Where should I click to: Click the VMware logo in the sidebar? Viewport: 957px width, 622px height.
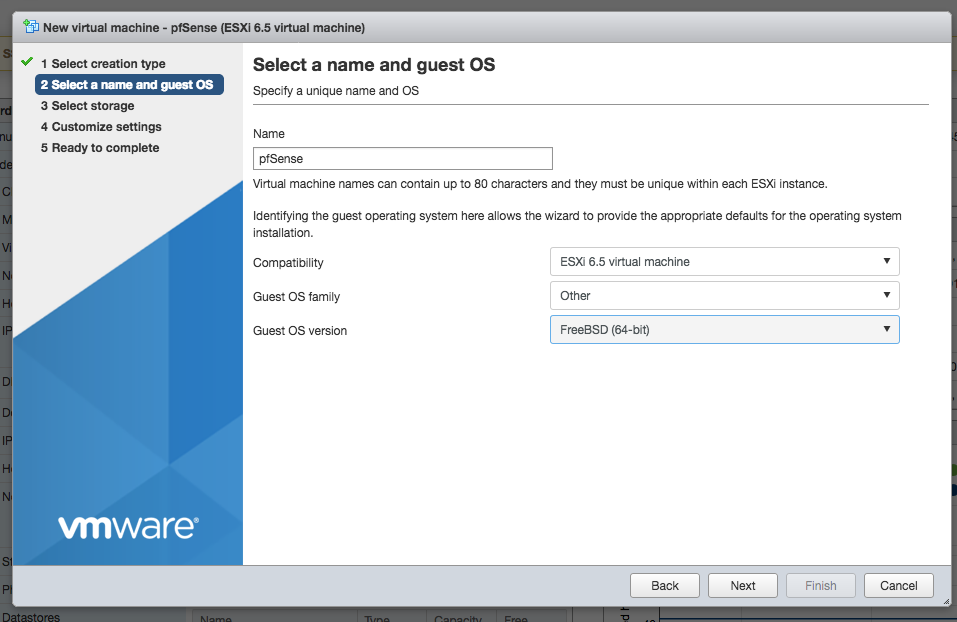127,527
